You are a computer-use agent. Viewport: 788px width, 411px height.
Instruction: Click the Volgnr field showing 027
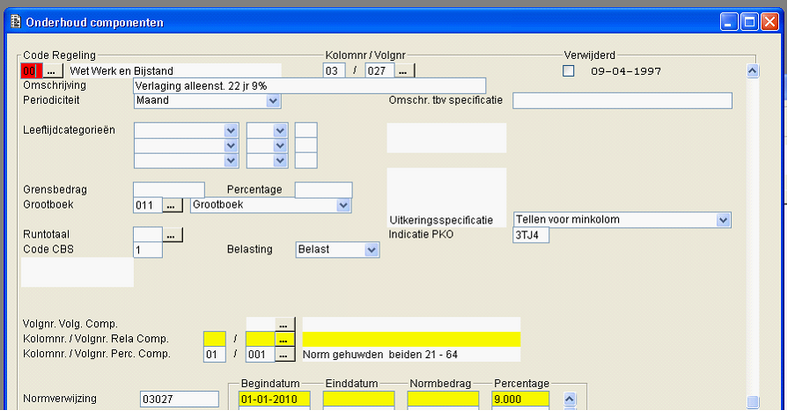tap(379, 71)
